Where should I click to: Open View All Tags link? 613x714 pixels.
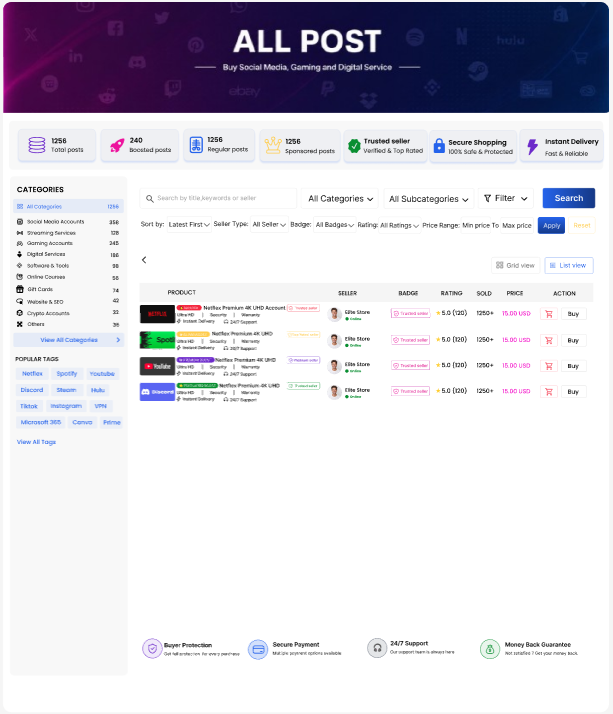36,442
